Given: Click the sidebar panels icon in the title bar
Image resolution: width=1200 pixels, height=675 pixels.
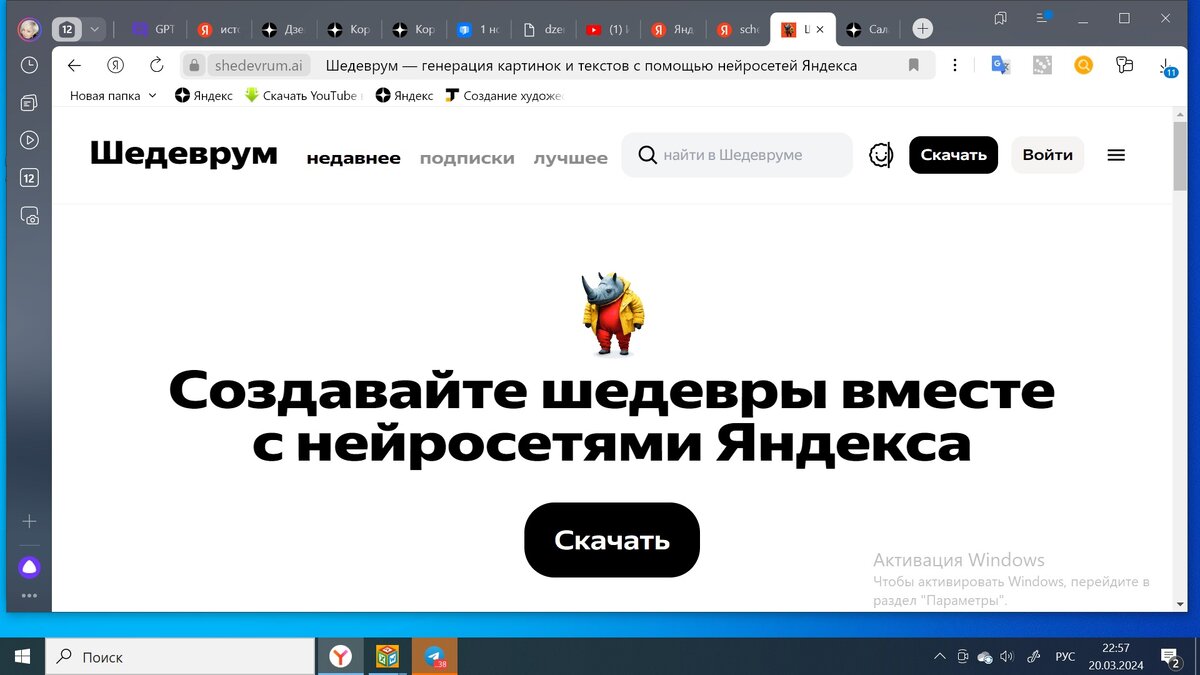Looking at the screenshot, I should [1000, 18].
